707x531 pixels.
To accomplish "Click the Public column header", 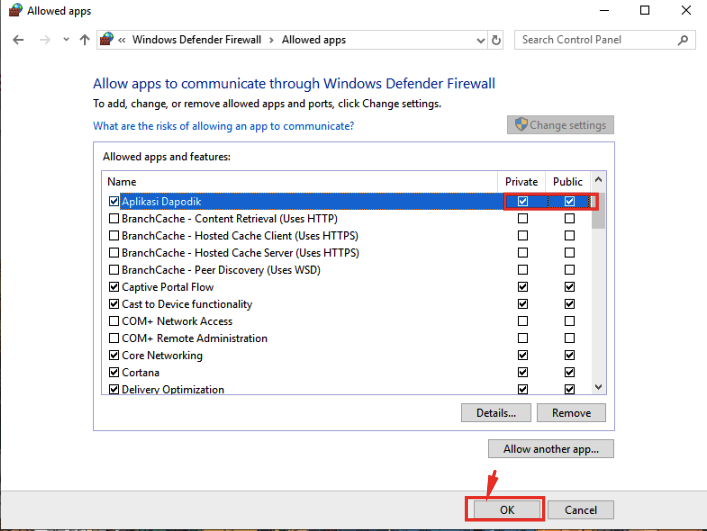I will click(x=568, y=182).
